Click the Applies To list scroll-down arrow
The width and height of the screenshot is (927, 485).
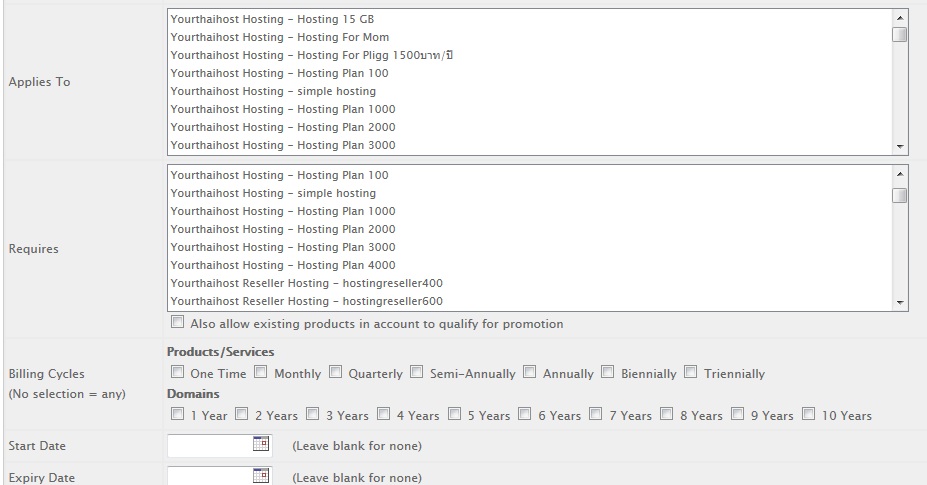pyautogui.click(x=900, y=146)
